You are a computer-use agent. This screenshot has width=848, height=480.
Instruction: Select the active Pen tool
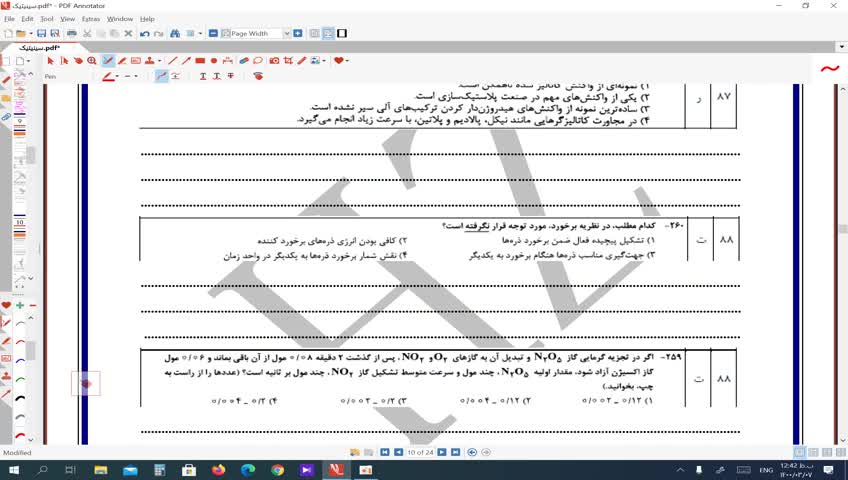108,61
